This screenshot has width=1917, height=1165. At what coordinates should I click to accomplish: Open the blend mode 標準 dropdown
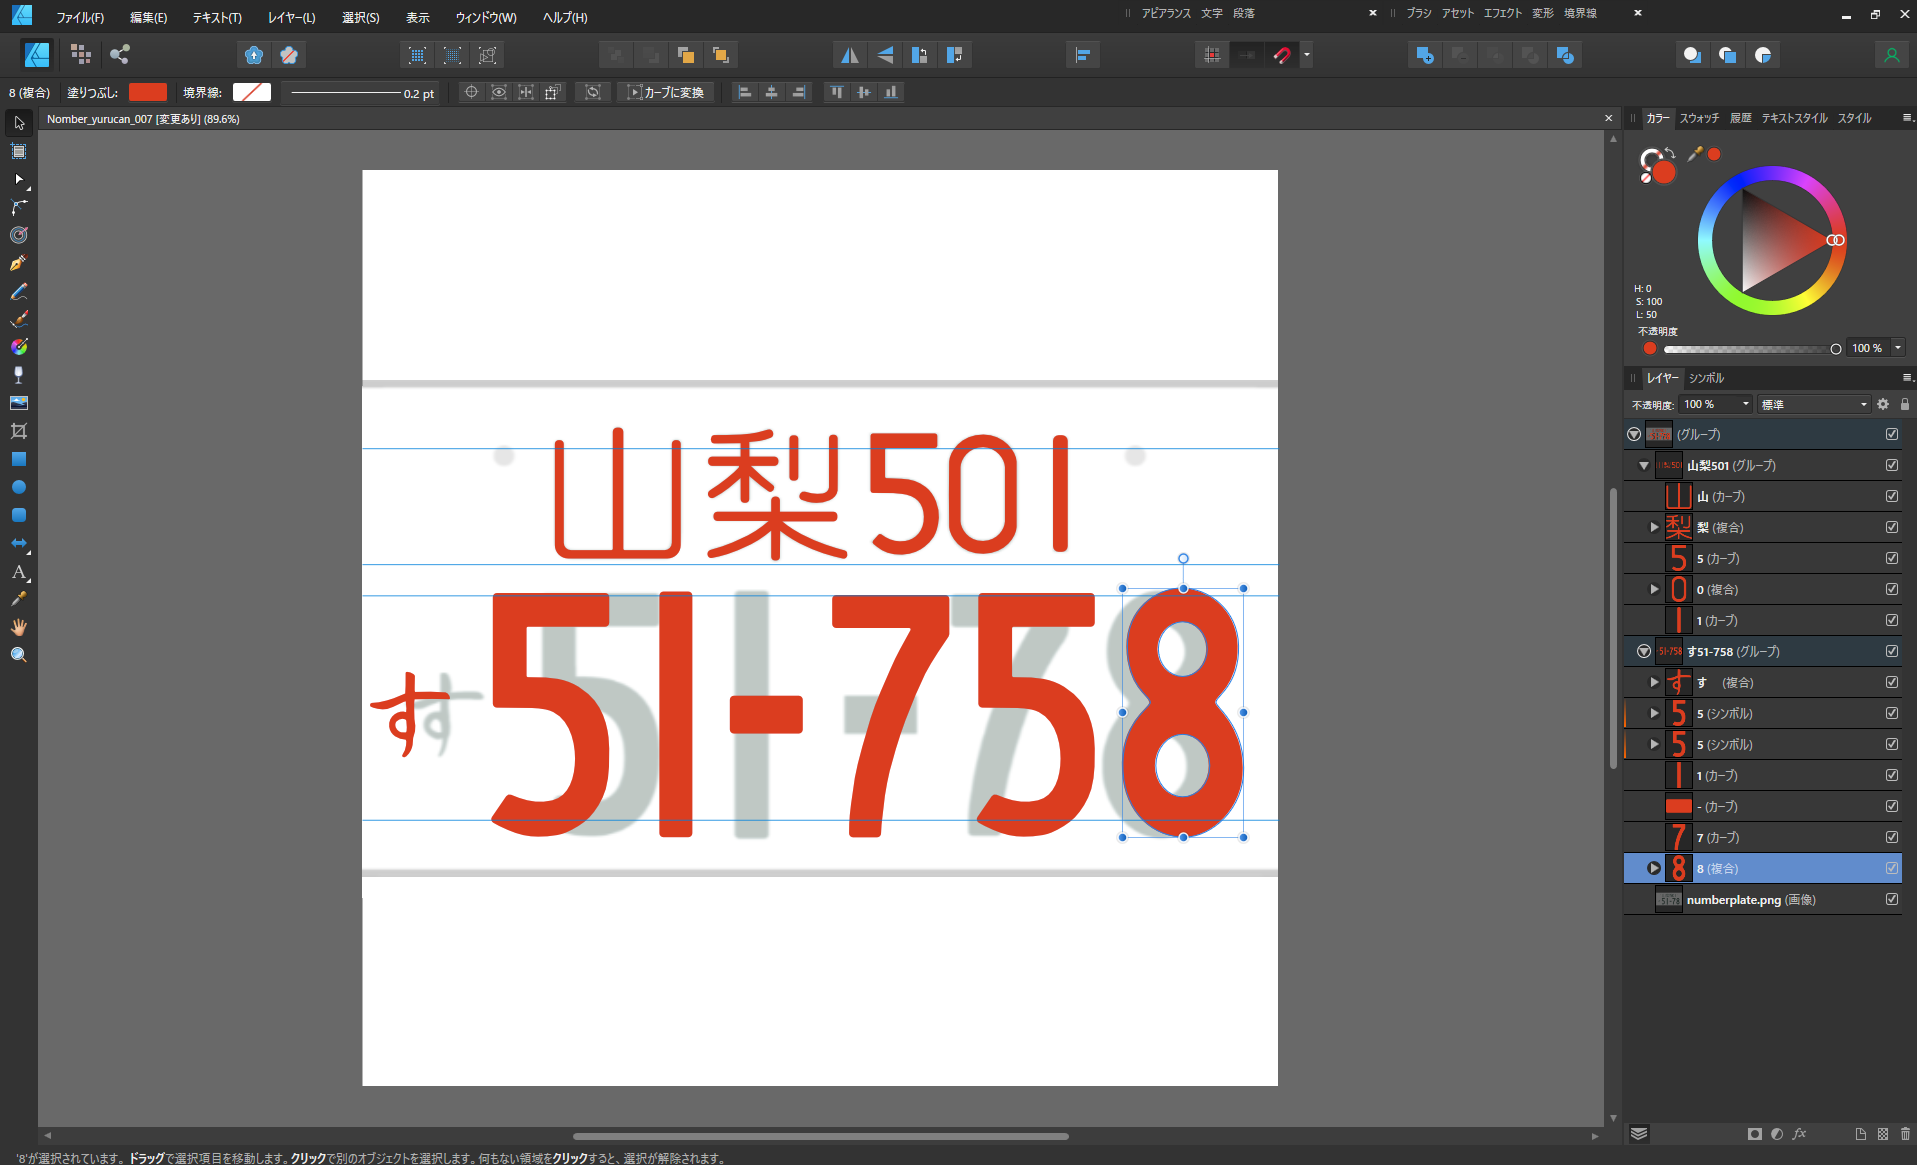click(x=1814, y=404)
